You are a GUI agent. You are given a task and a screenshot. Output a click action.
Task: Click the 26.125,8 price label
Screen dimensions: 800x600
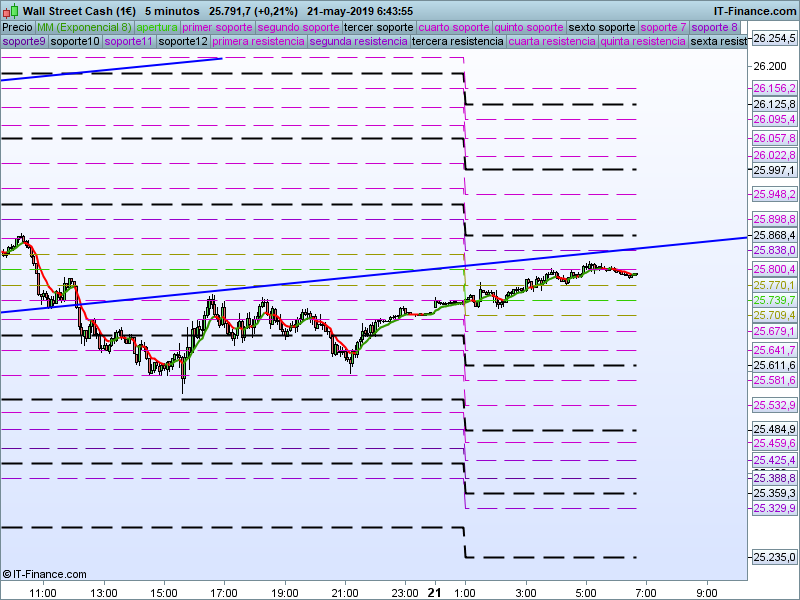tap(774, 104)
